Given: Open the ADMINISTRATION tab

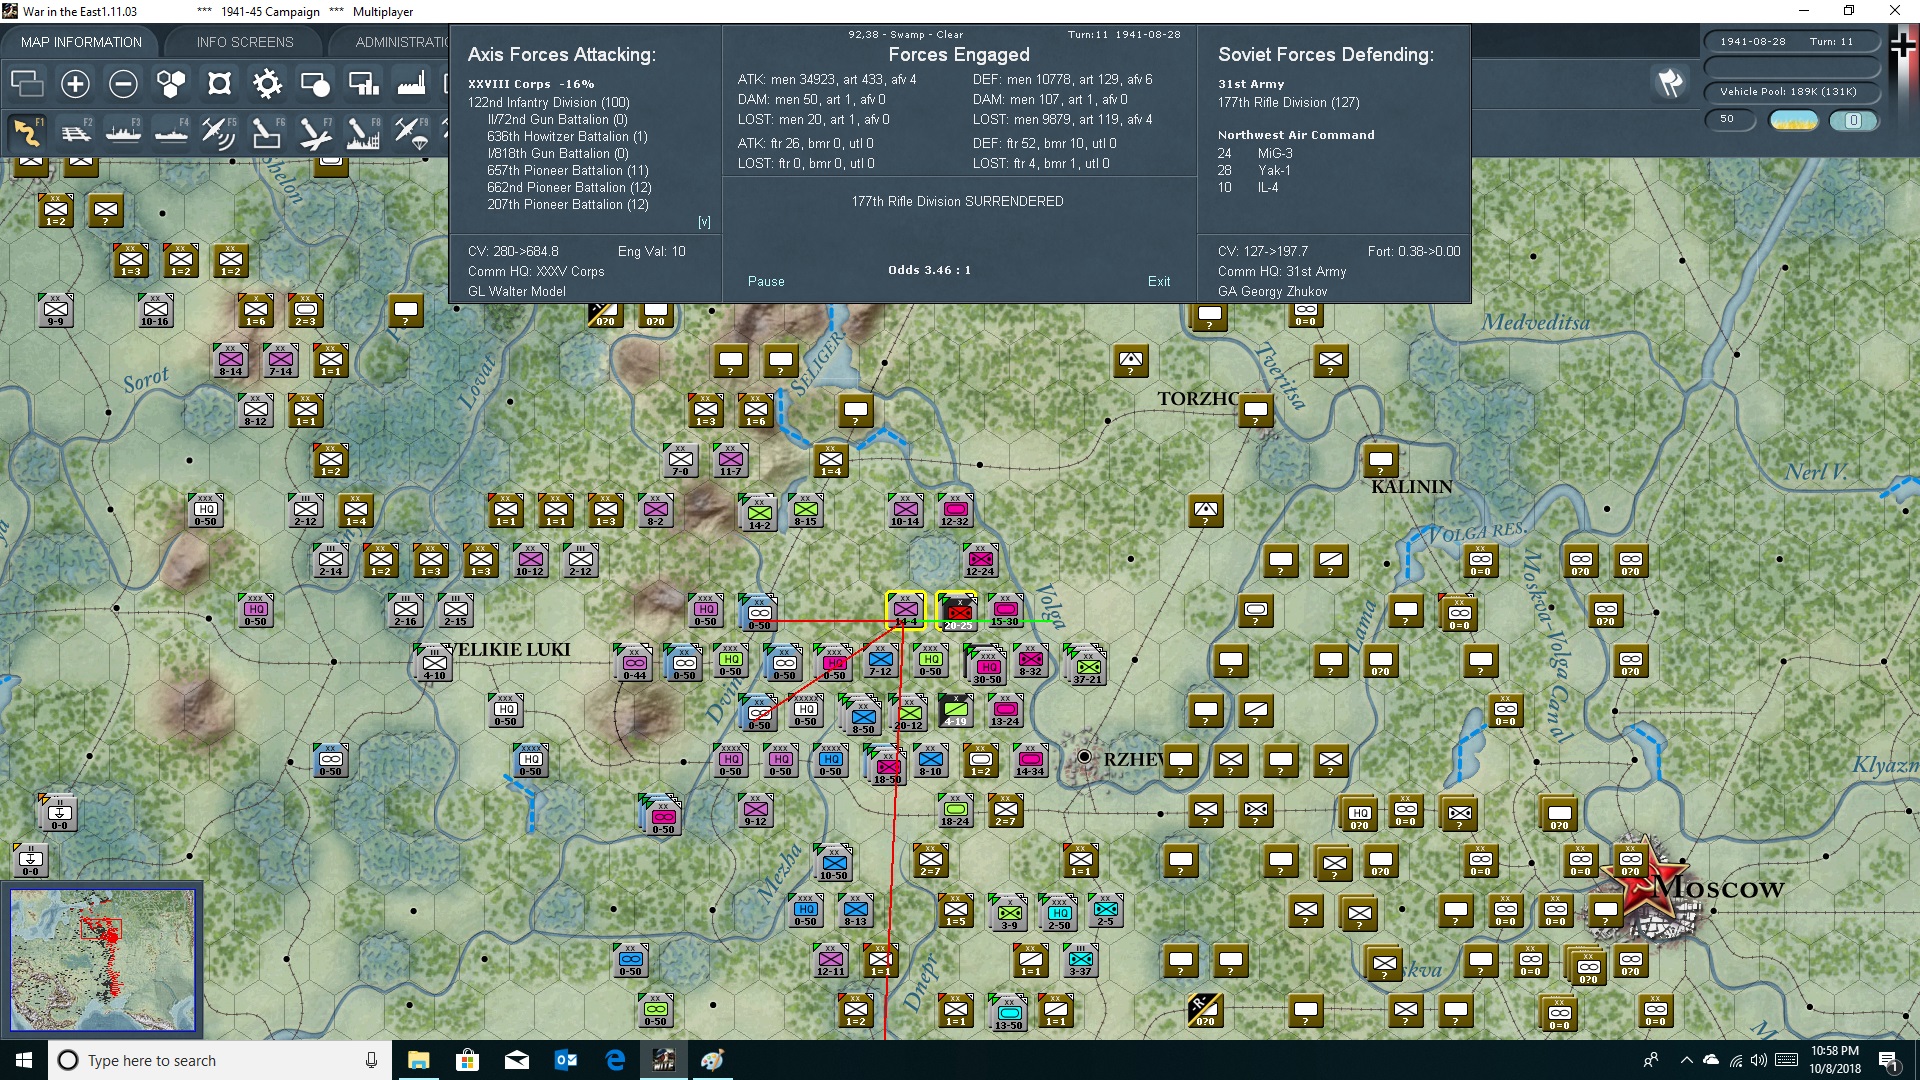Looking at the screenshot, I should [401, 42].
